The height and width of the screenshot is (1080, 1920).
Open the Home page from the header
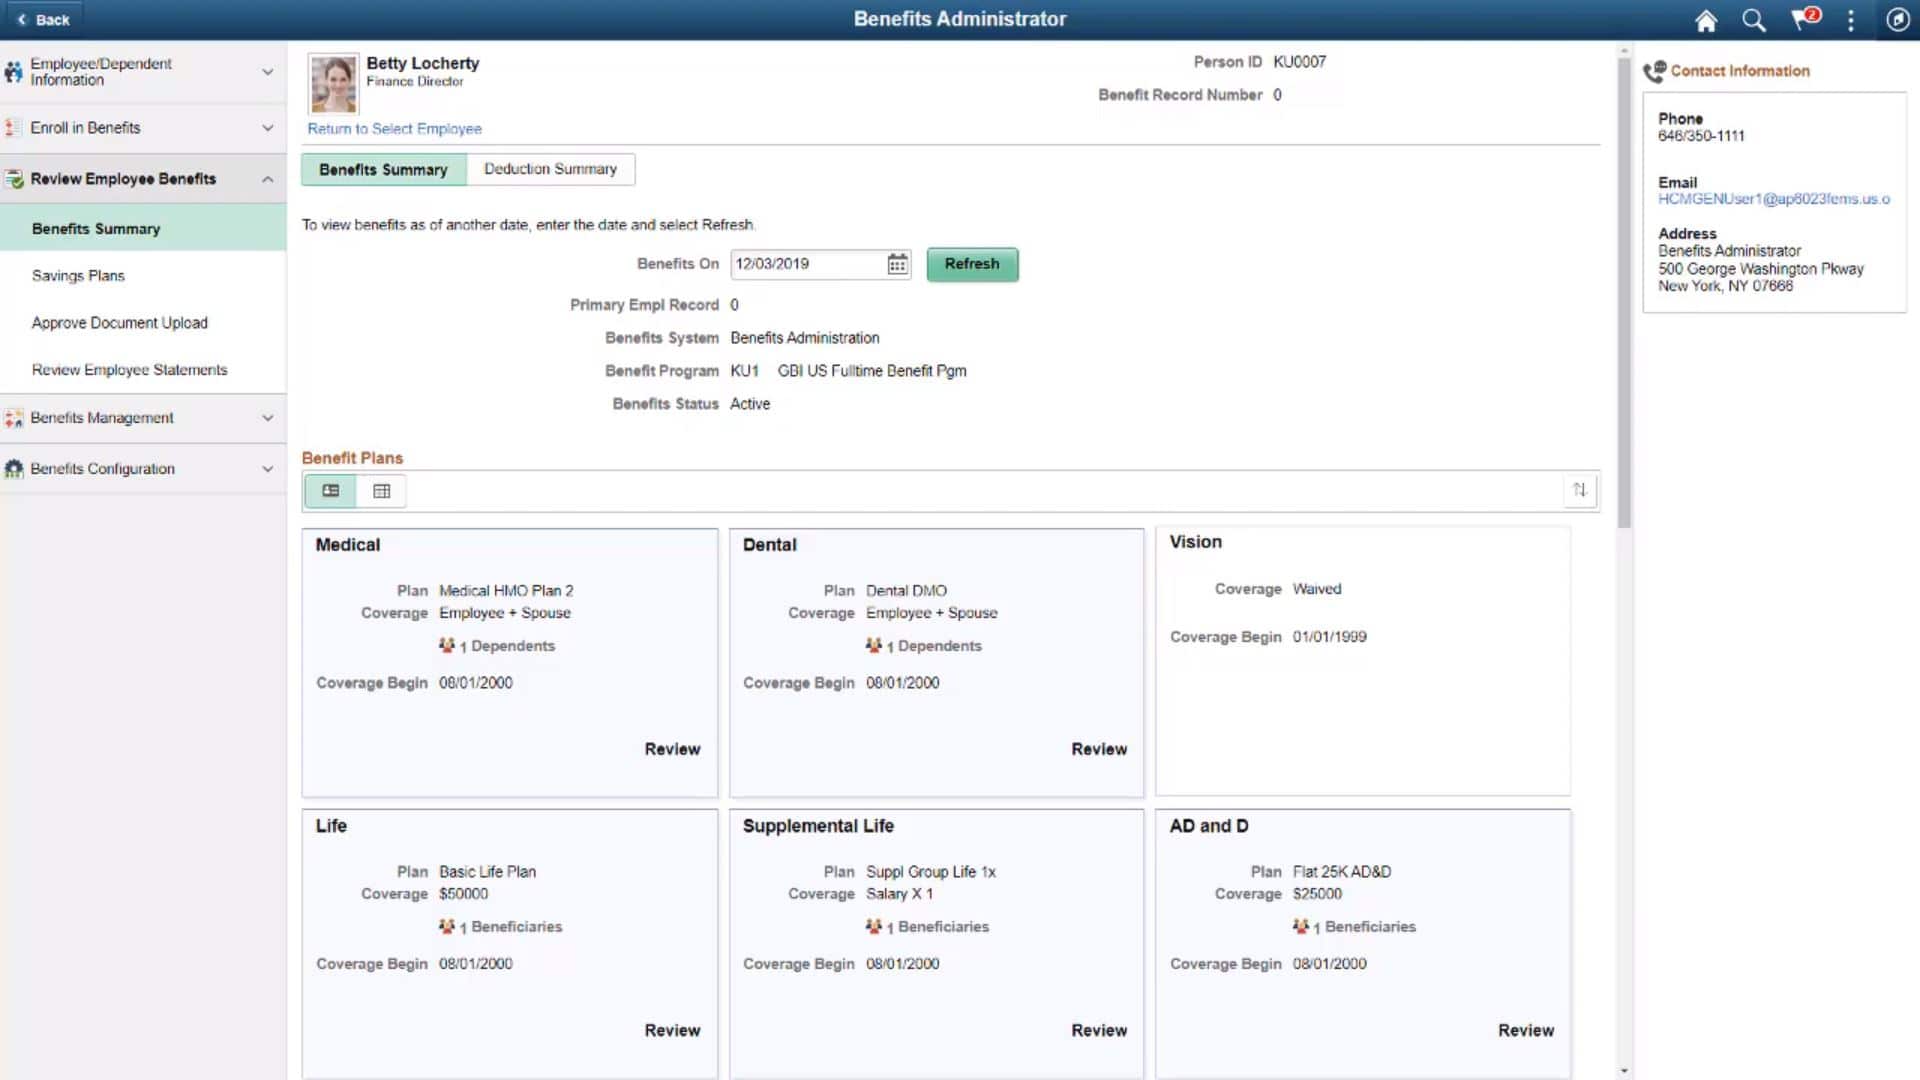(x=1705, y=19)
